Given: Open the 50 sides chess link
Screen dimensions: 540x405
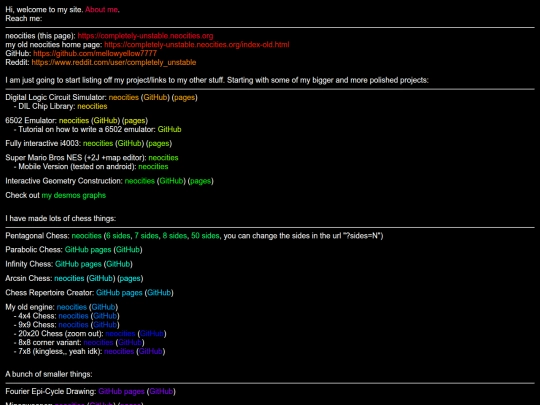Looking at the screenshot, I should click(x=205, y=236).
